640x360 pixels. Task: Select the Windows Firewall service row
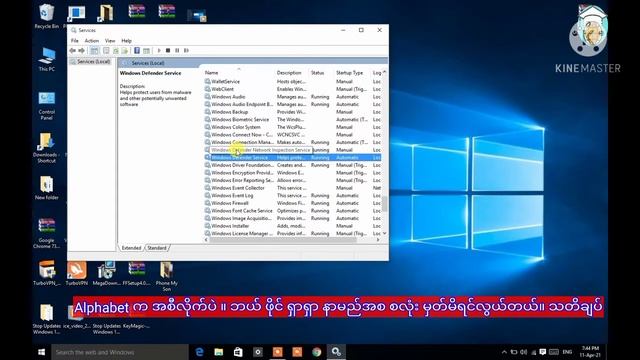tap(292, 203)
